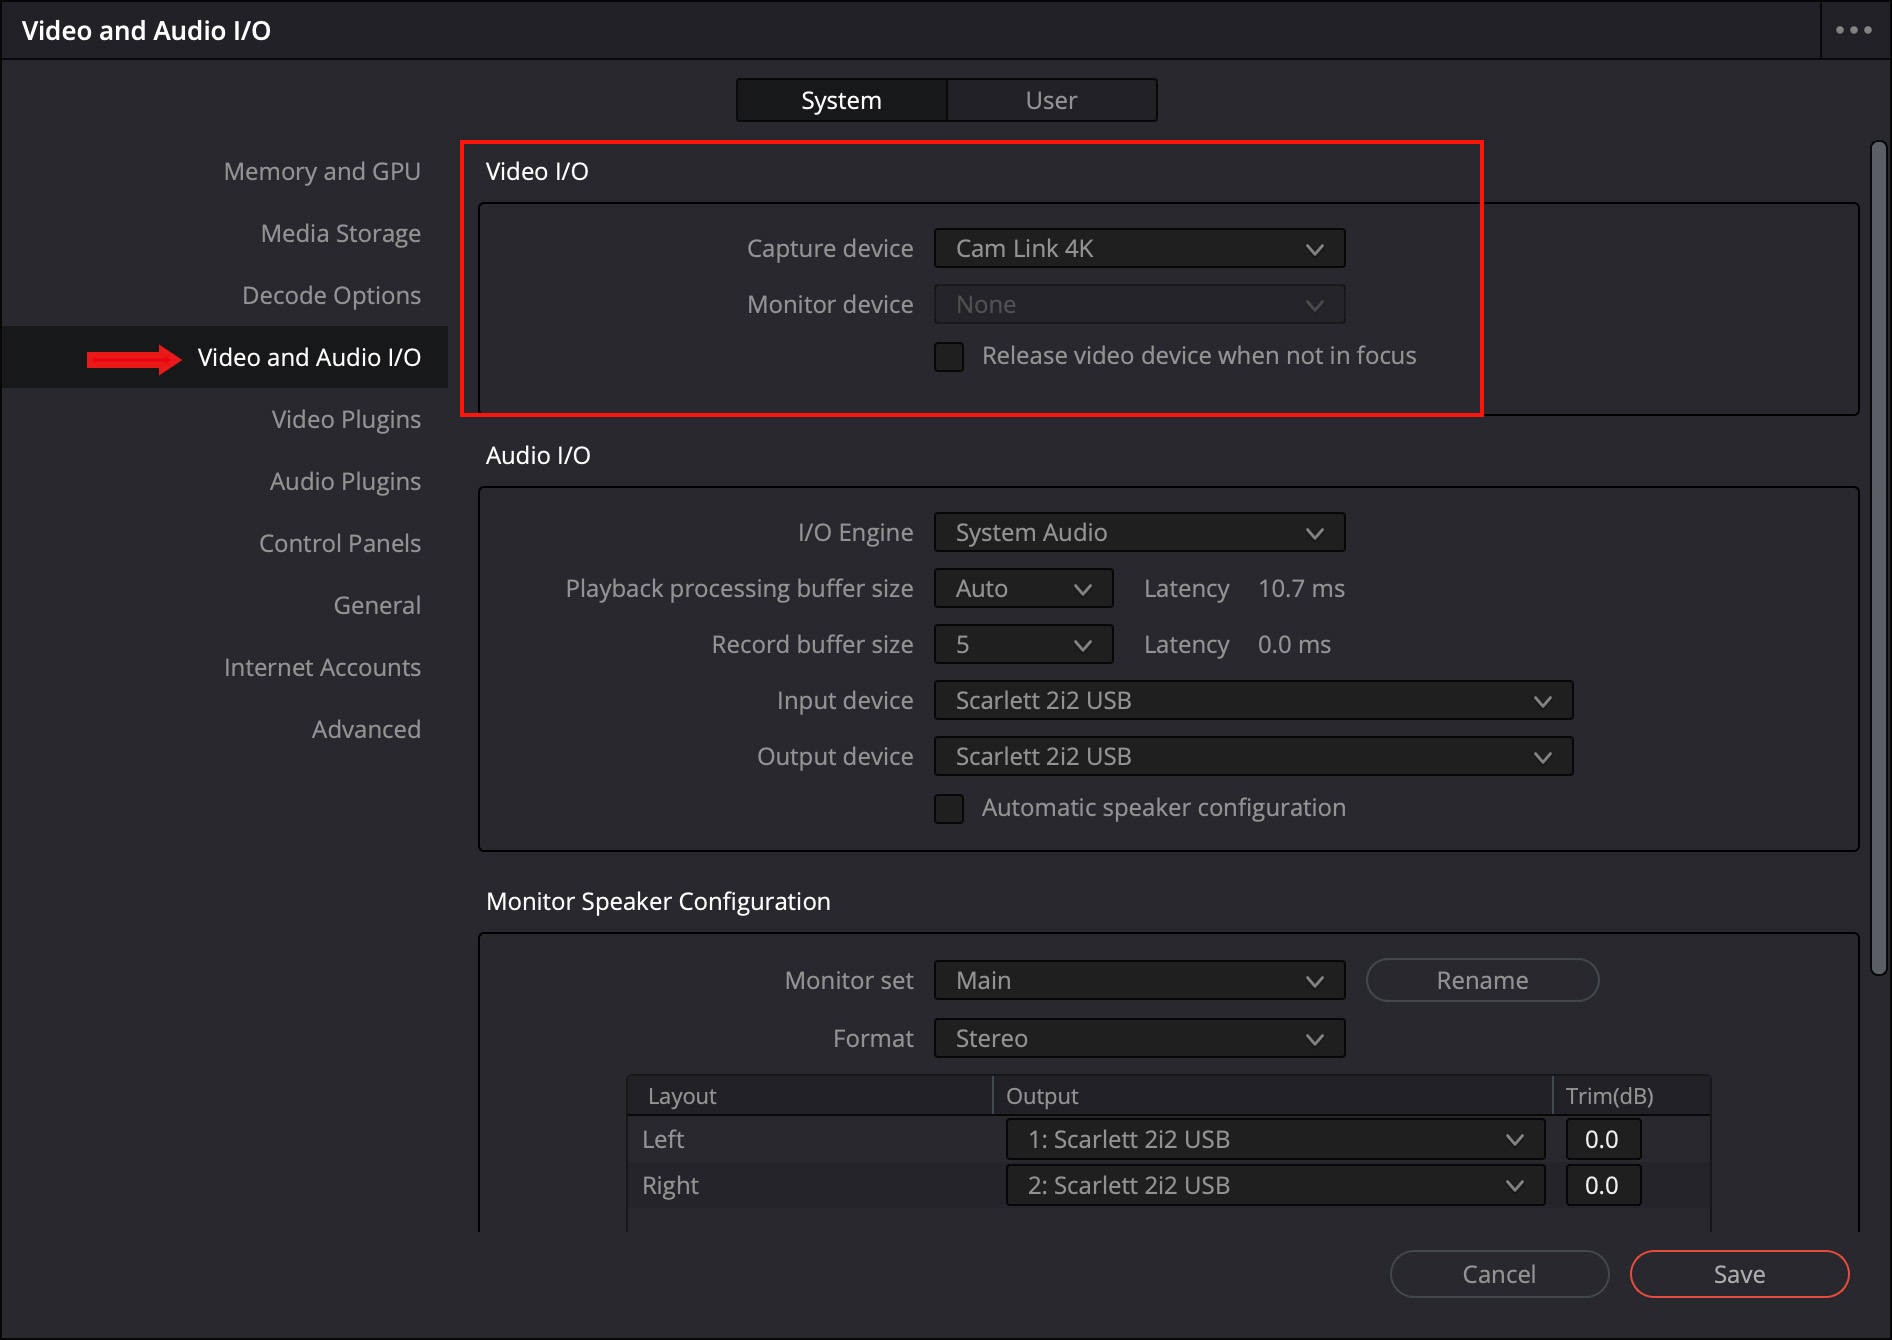Open Playback processing buffer size dropdown

tap(1023, 589)
